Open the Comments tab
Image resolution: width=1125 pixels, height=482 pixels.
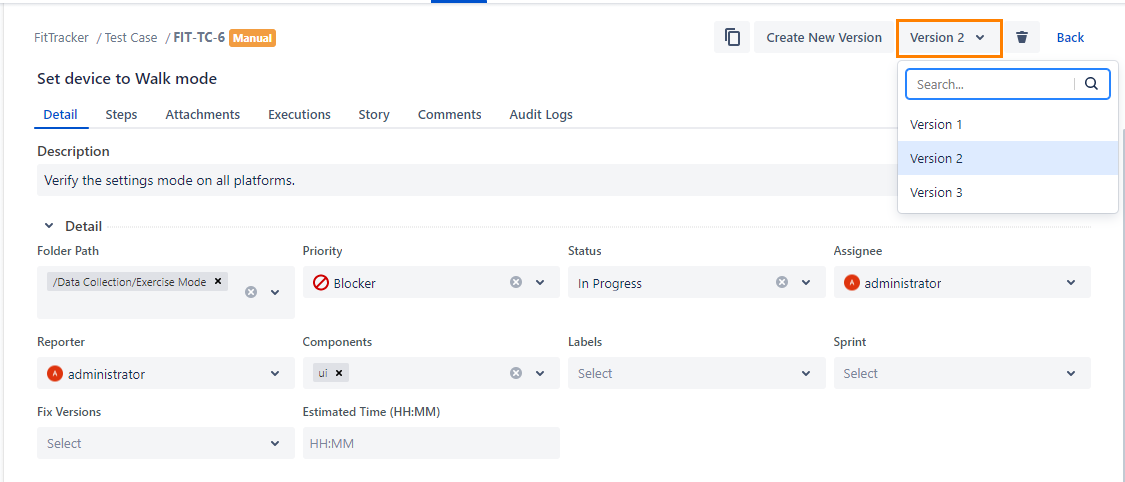pyautogui.click(x=449, y=115)
